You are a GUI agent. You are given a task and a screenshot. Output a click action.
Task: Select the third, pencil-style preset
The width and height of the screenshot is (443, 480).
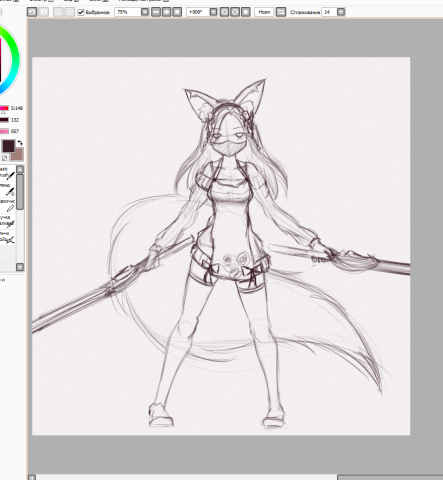(x=8, y=205)
